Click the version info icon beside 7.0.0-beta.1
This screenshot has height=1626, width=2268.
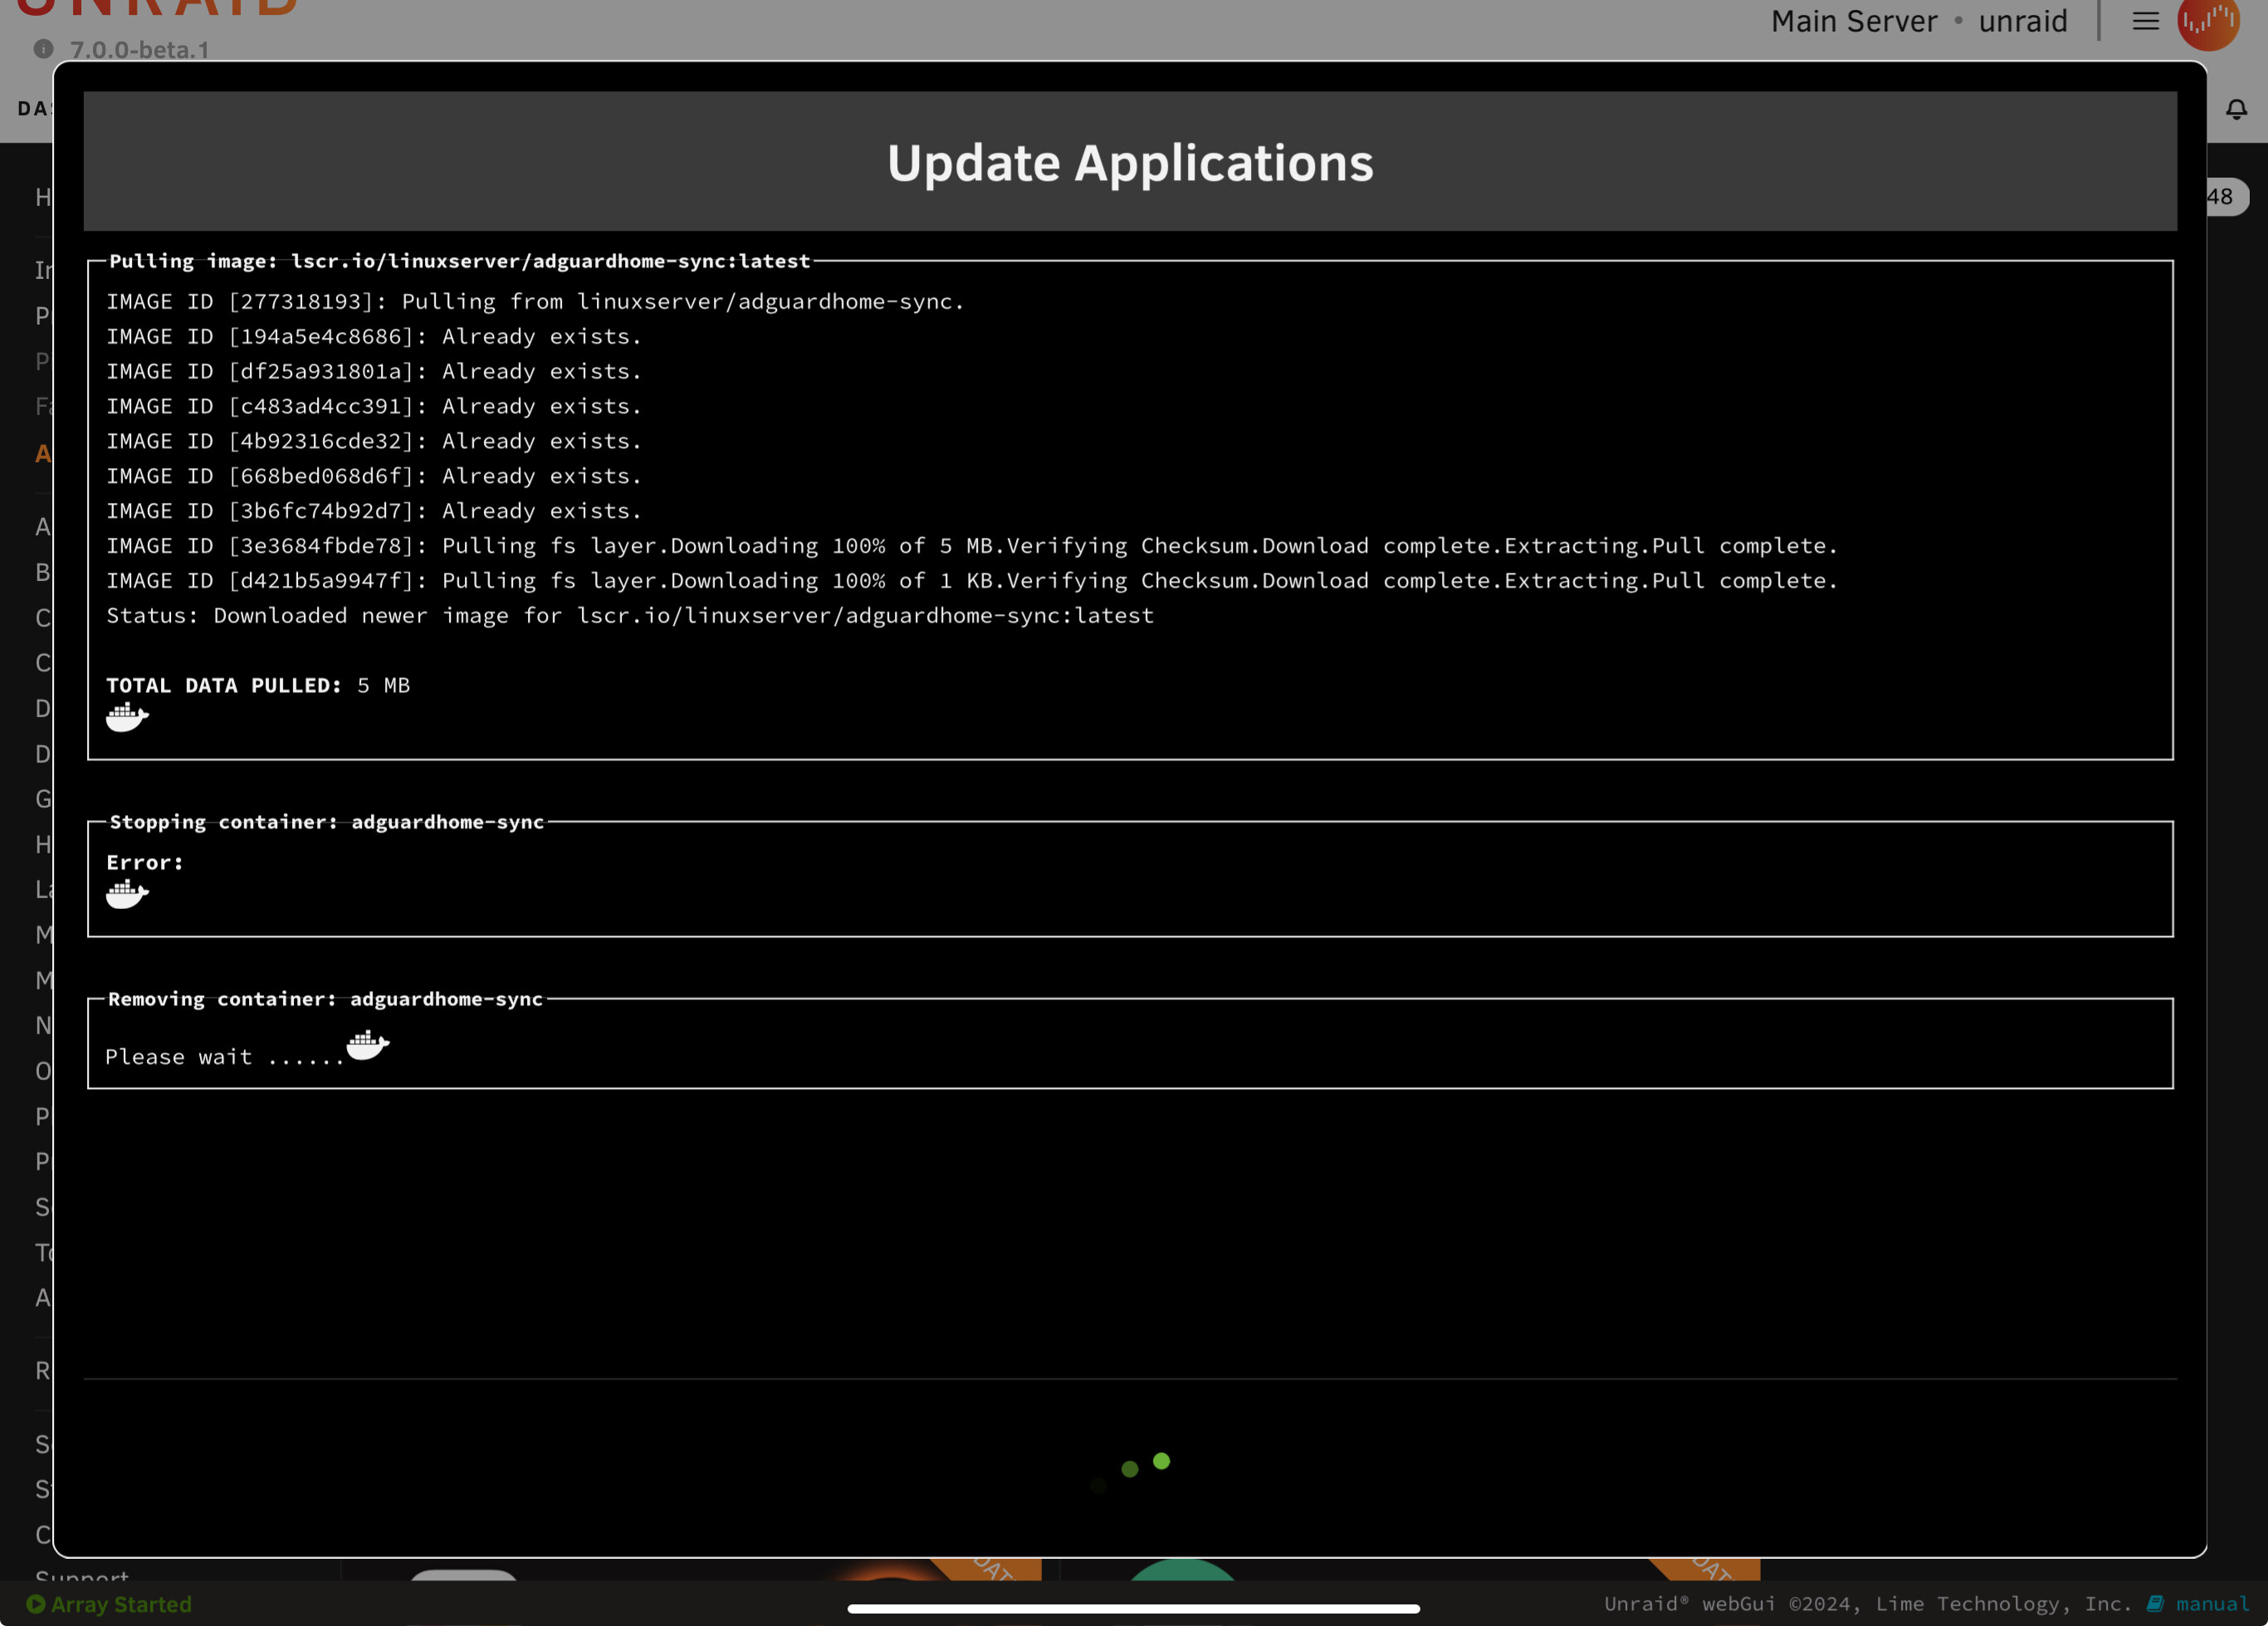43,48
